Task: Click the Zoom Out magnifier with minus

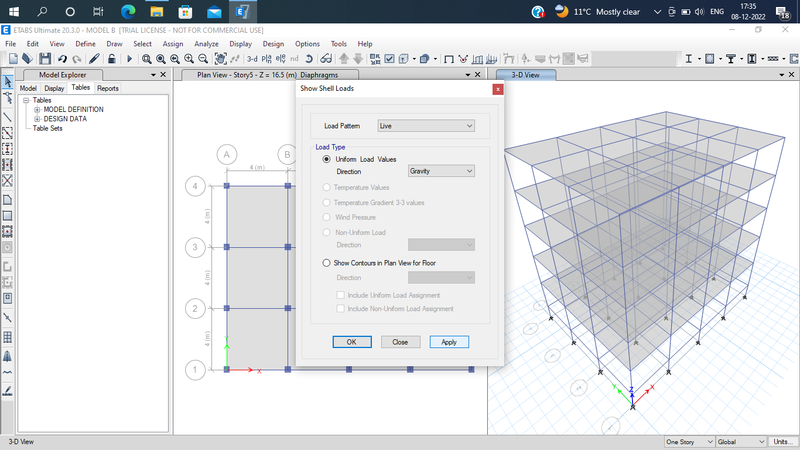Action: pos(203,59)
